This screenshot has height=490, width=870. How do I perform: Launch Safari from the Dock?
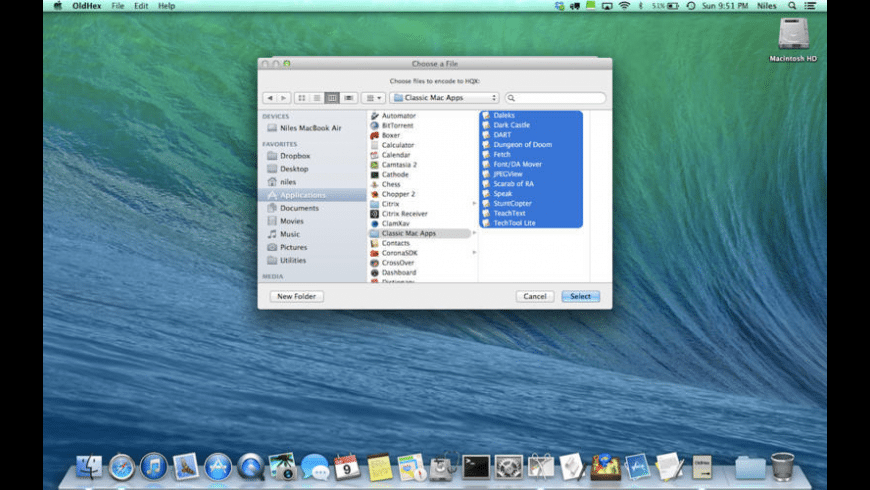pyautogui.click(x=122, y=467)
